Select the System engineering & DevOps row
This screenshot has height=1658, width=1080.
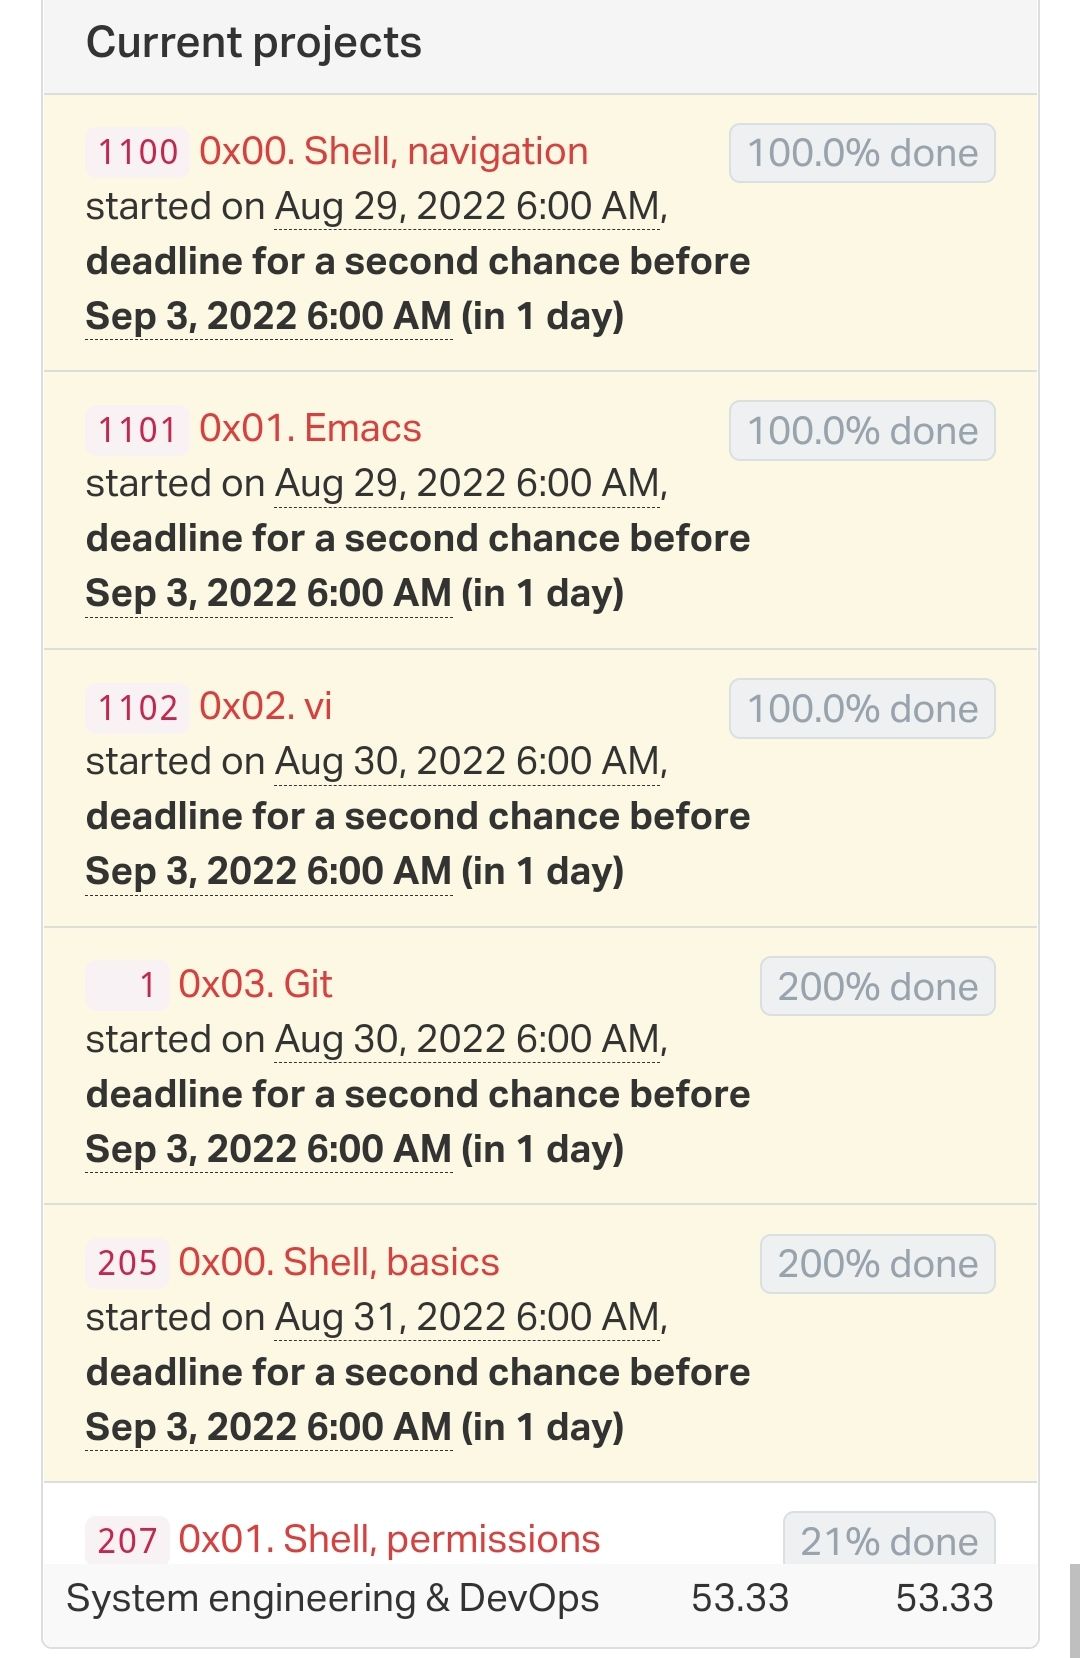(x=540, y=1598)
